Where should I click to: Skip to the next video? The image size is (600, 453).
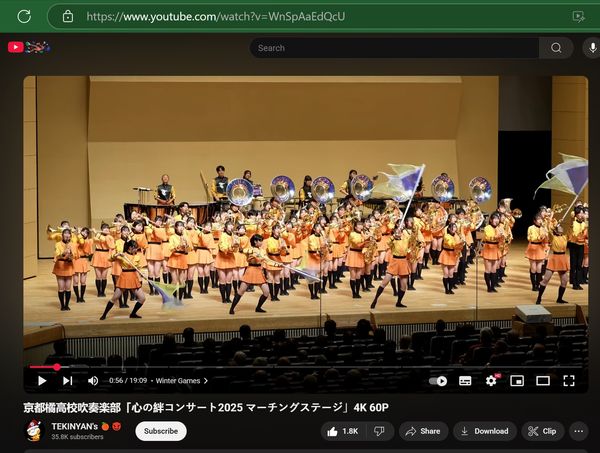pyautogui.click(x=67, y=381)
